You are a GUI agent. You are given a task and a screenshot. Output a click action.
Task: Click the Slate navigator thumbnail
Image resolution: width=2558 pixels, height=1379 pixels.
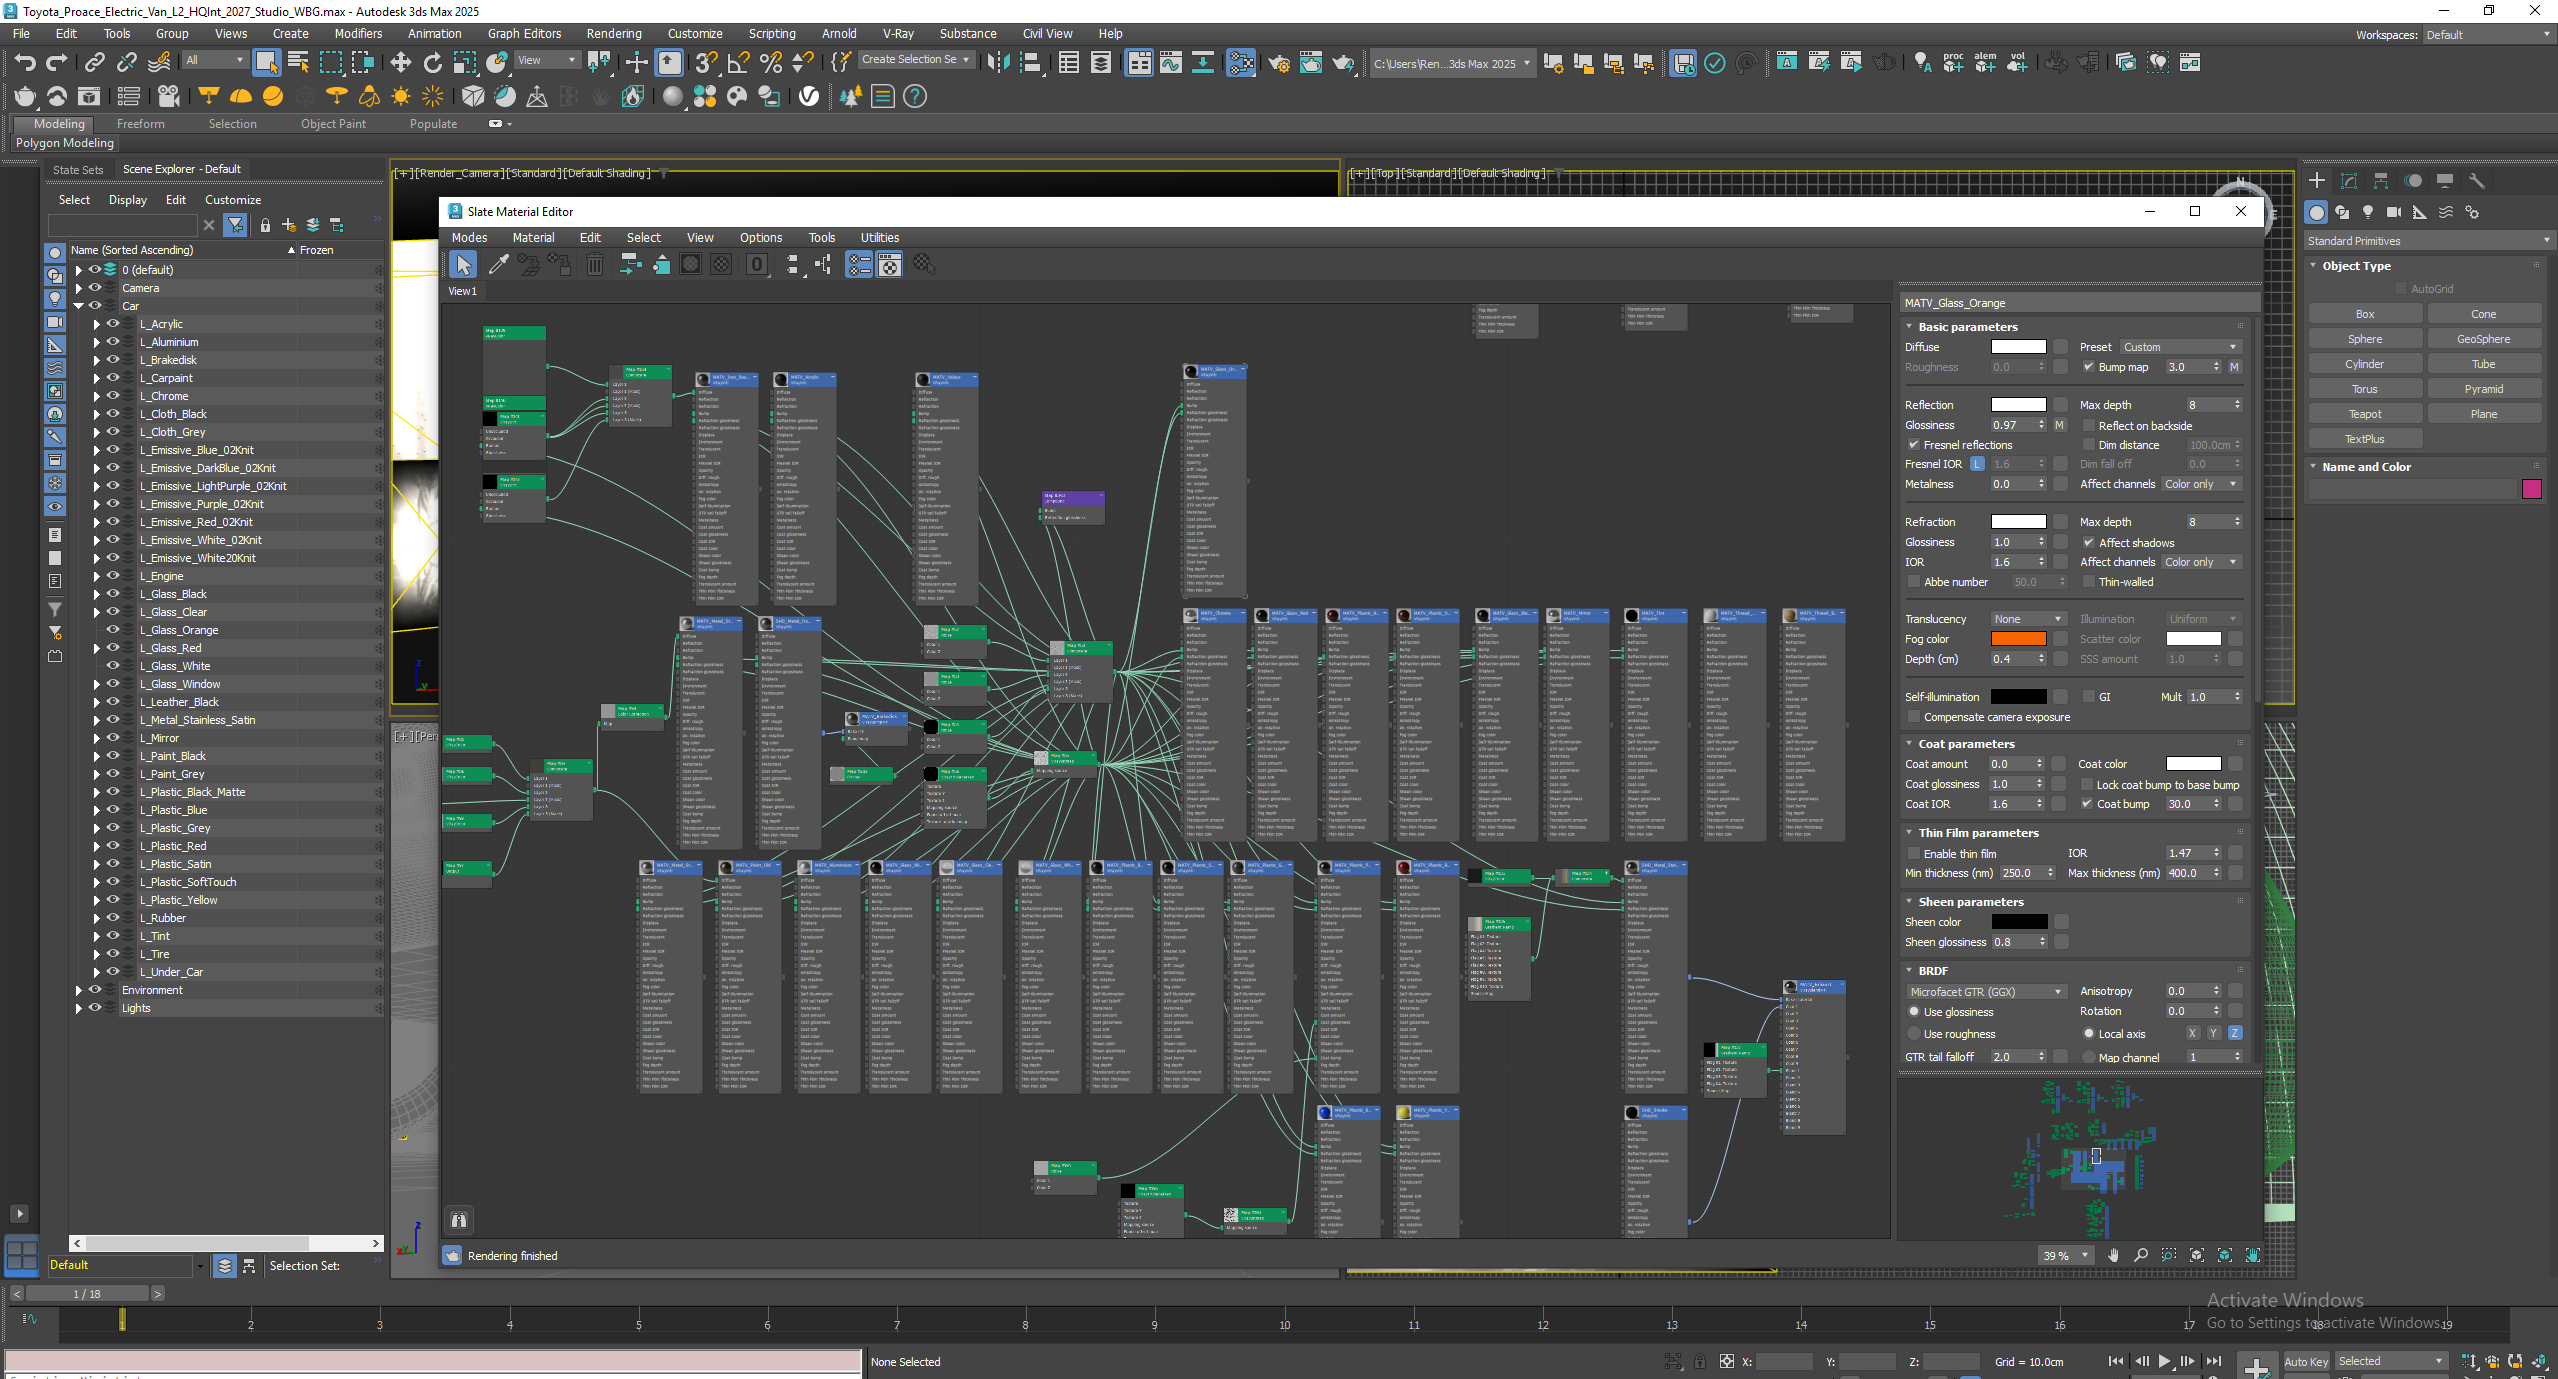click(x=2080, y=1157)
